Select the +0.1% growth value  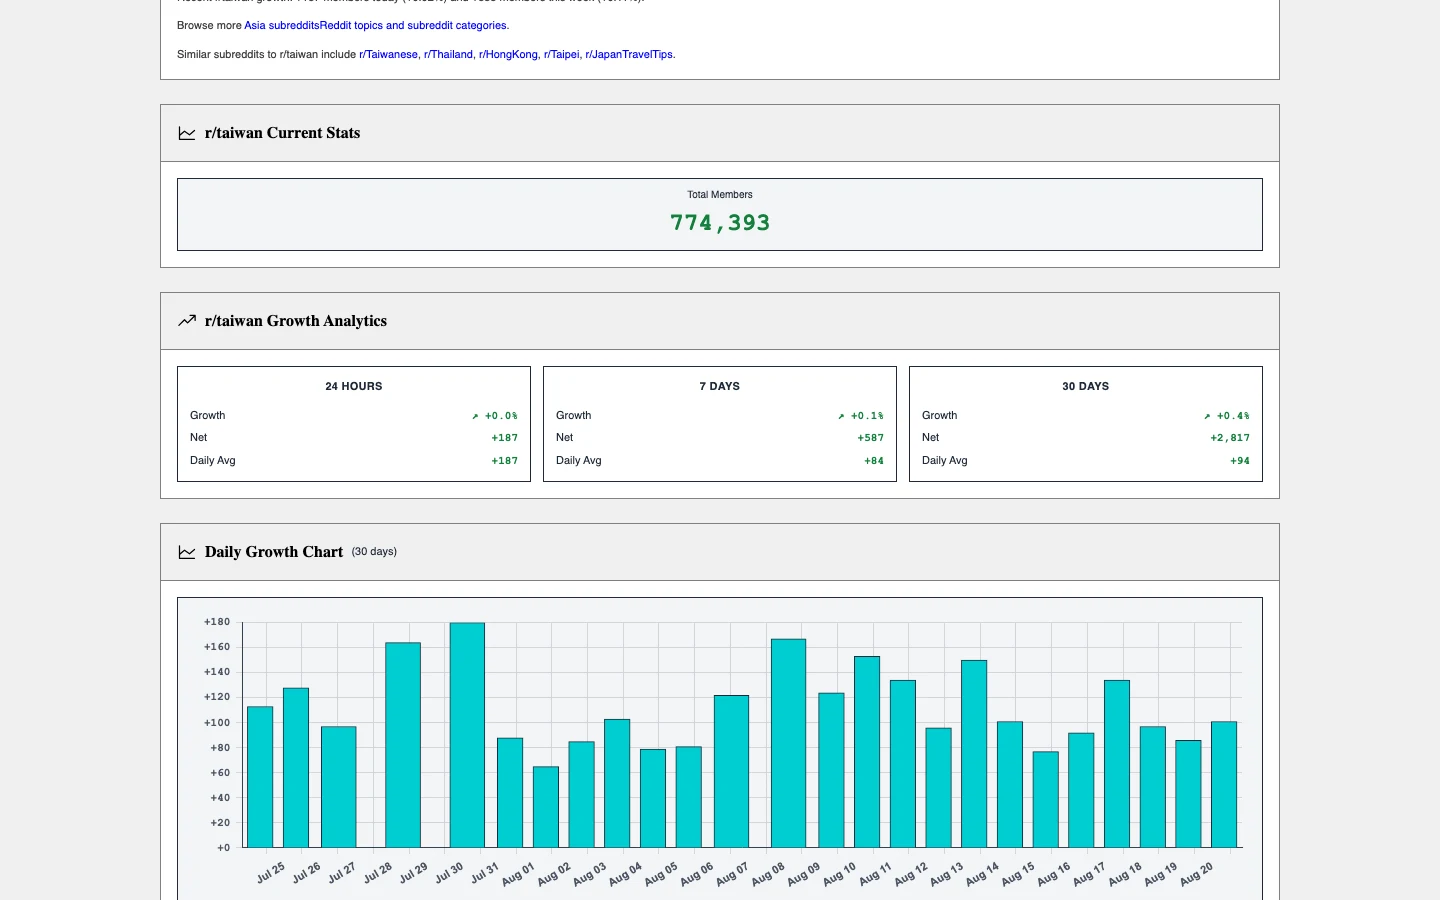tap(867, 416)
